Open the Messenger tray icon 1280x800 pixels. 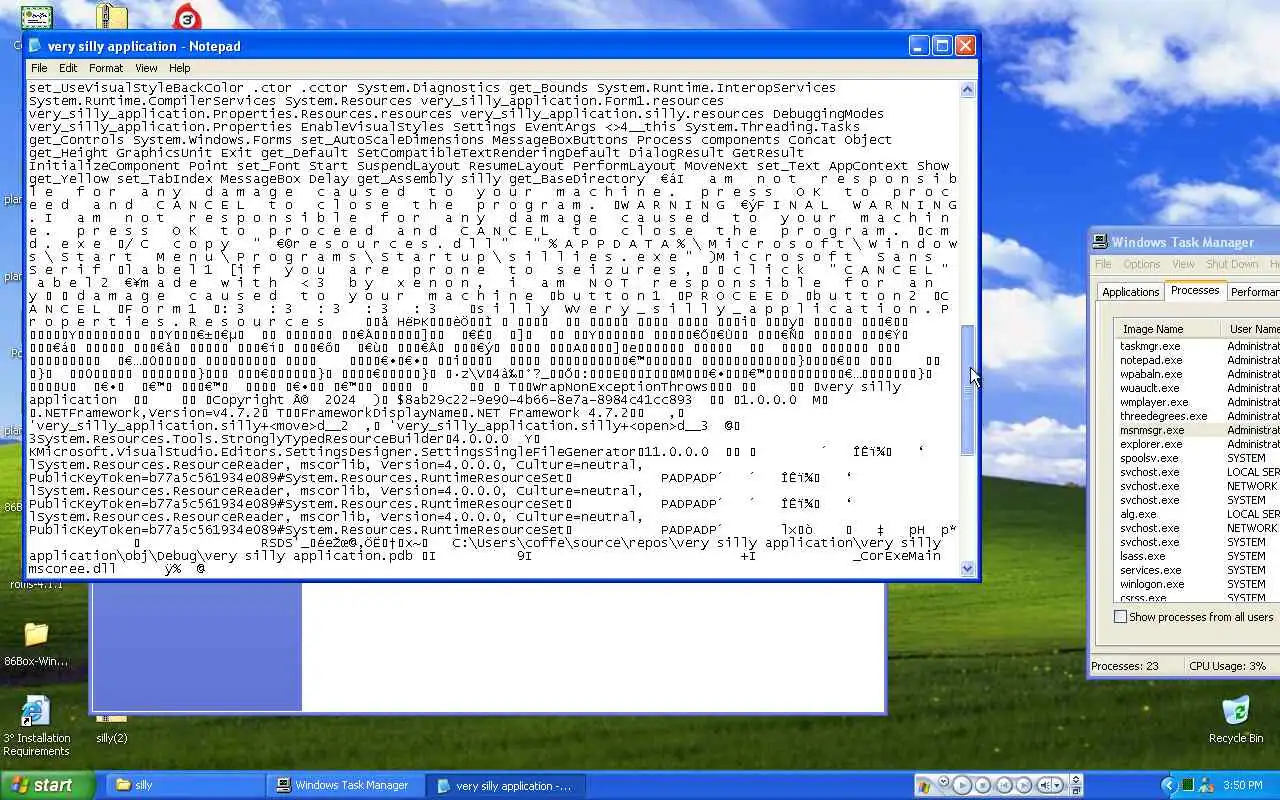[1207, 785]
